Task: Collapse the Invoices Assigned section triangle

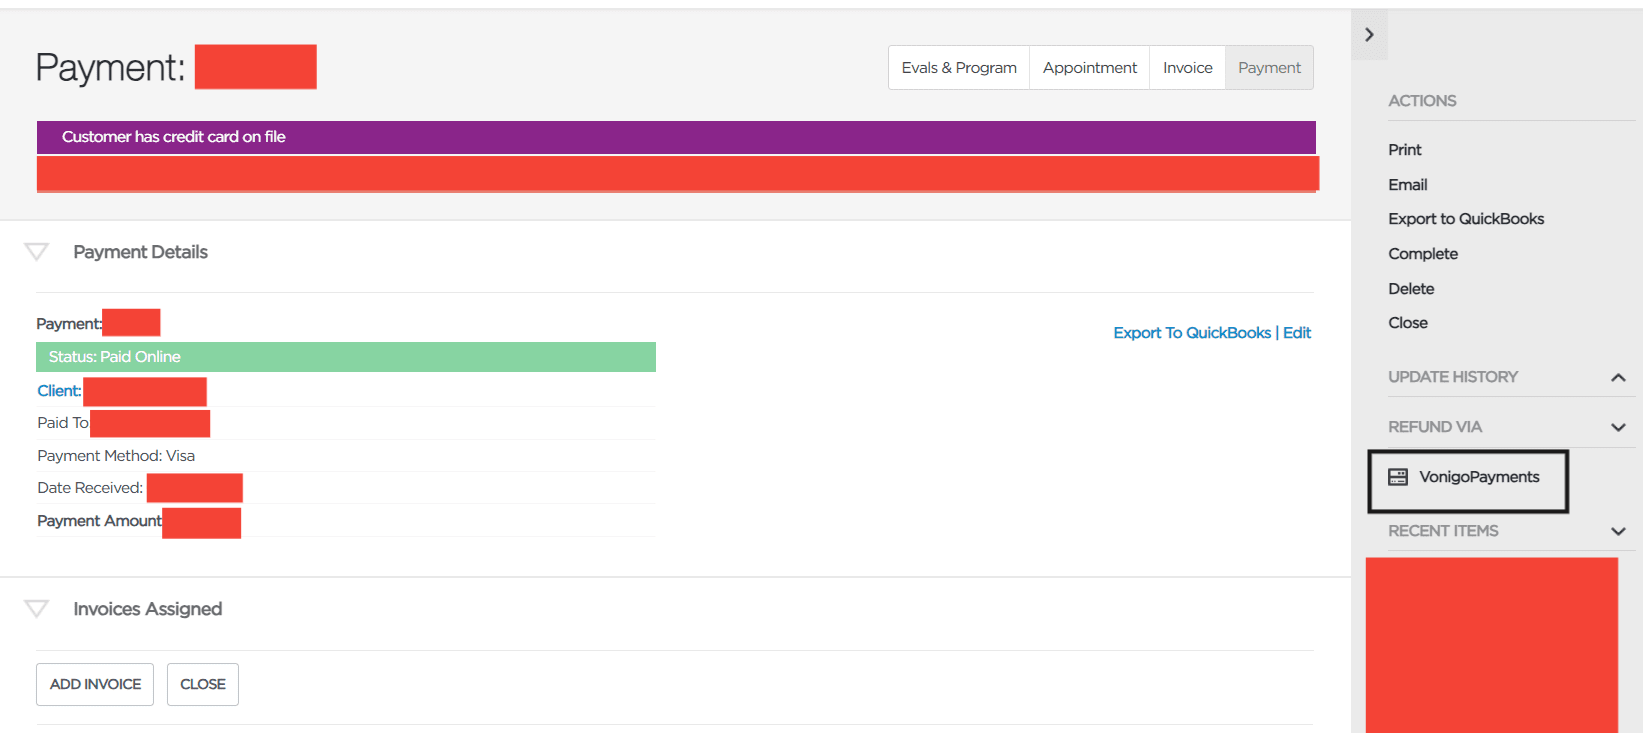Action: tap(37, 609)
